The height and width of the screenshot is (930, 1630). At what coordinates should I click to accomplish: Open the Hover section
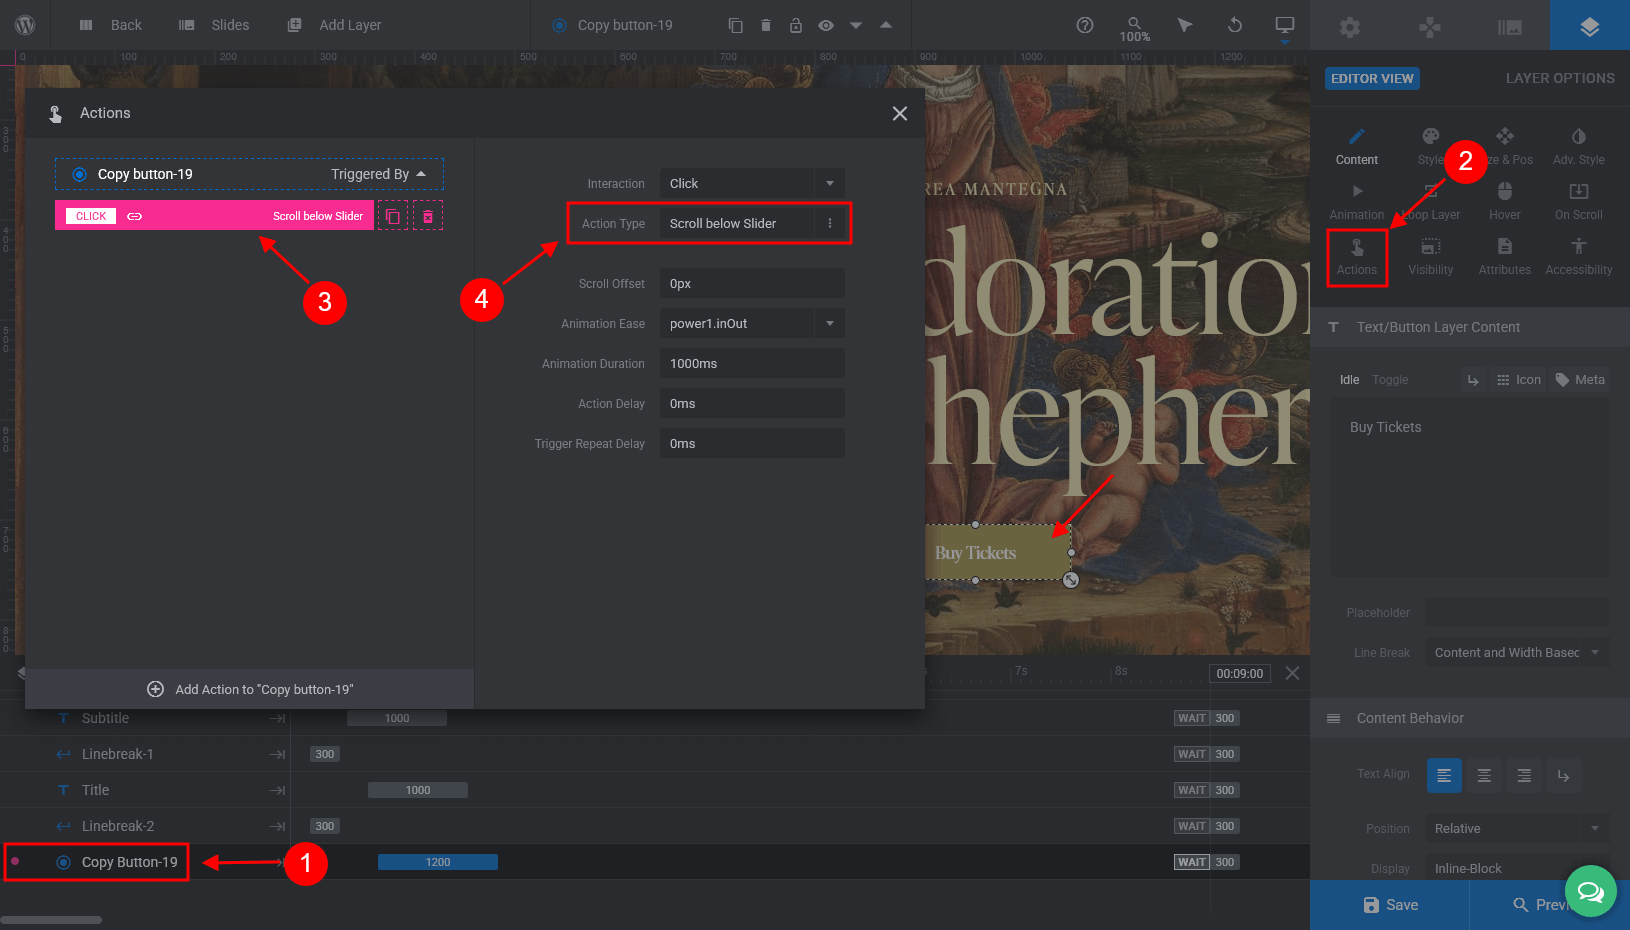pos(1505,201)
